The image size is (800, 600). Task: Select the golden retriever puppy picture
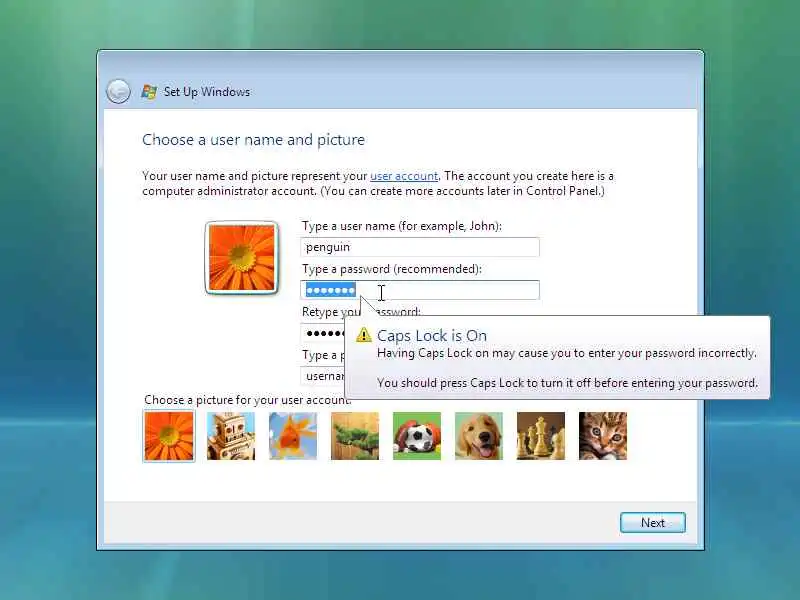(479, 436)
